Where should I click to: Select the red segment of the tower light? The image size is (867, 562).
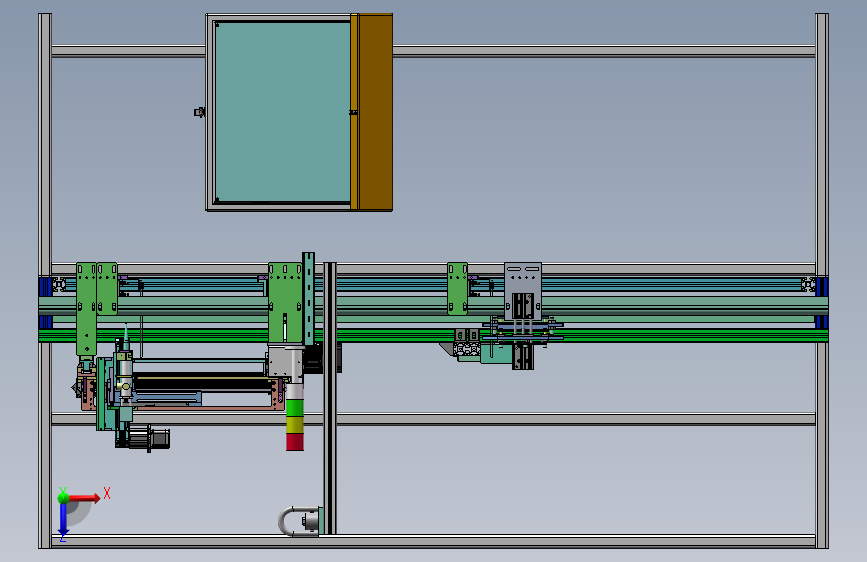click(295, 442)
